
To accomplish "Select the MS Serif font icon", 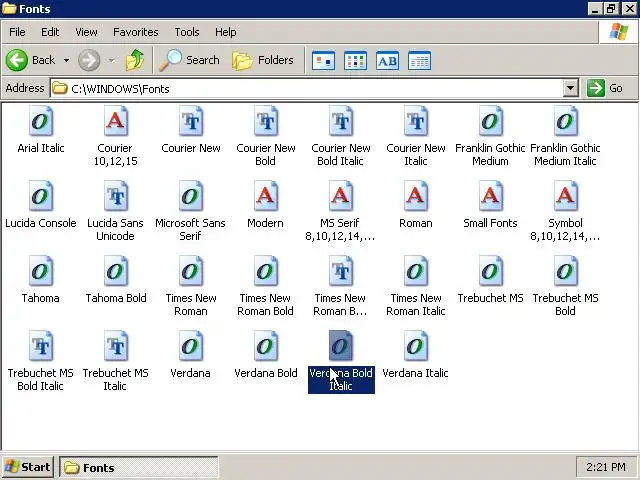I will (341, 196).
